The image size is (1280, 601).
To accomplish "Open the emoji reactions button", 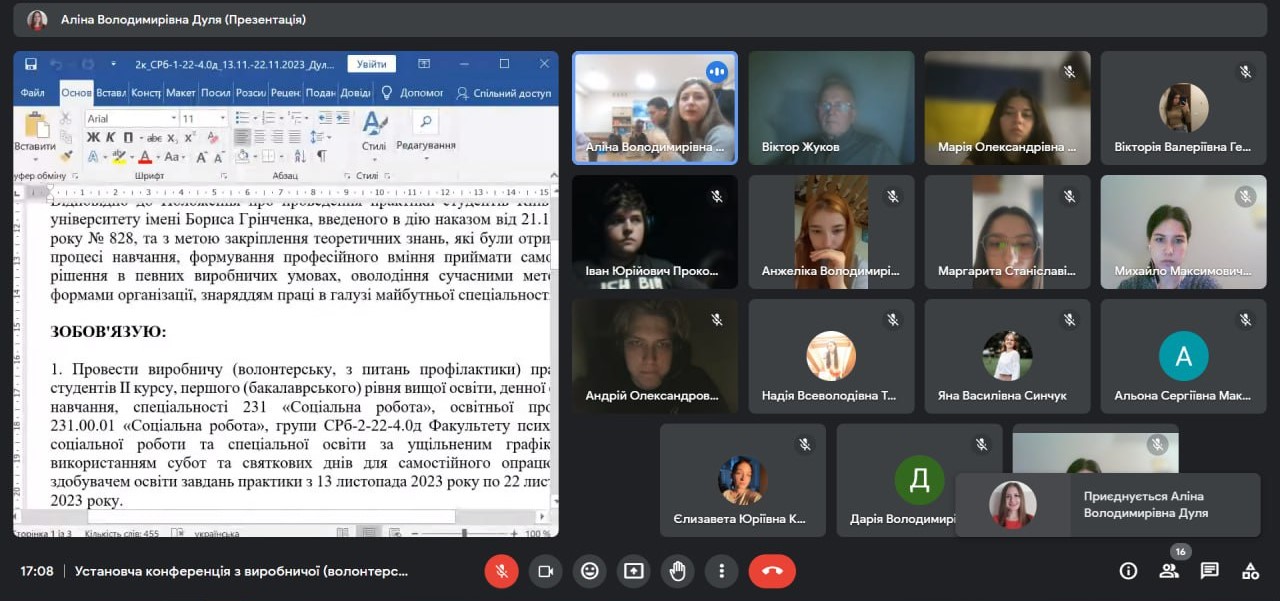I will click(590, 571).
